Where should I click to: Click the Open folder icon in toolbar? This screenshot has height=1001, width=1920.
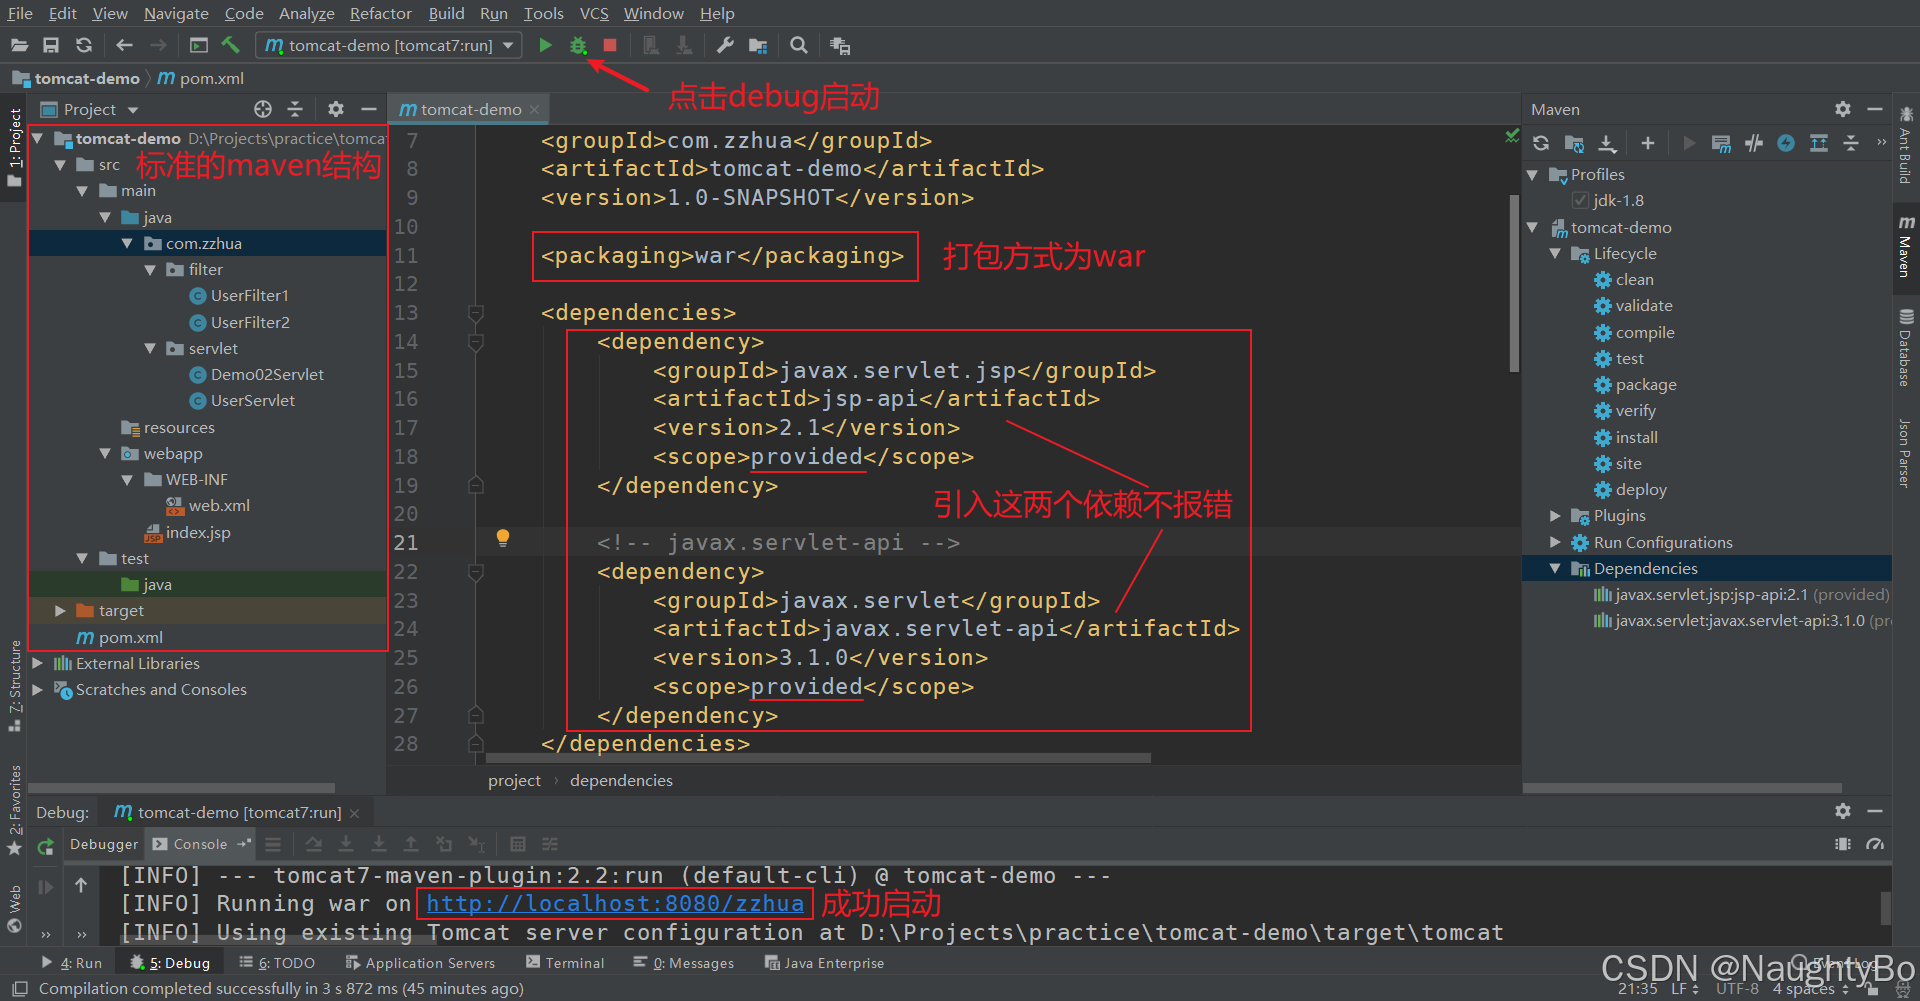click(19, 45)
